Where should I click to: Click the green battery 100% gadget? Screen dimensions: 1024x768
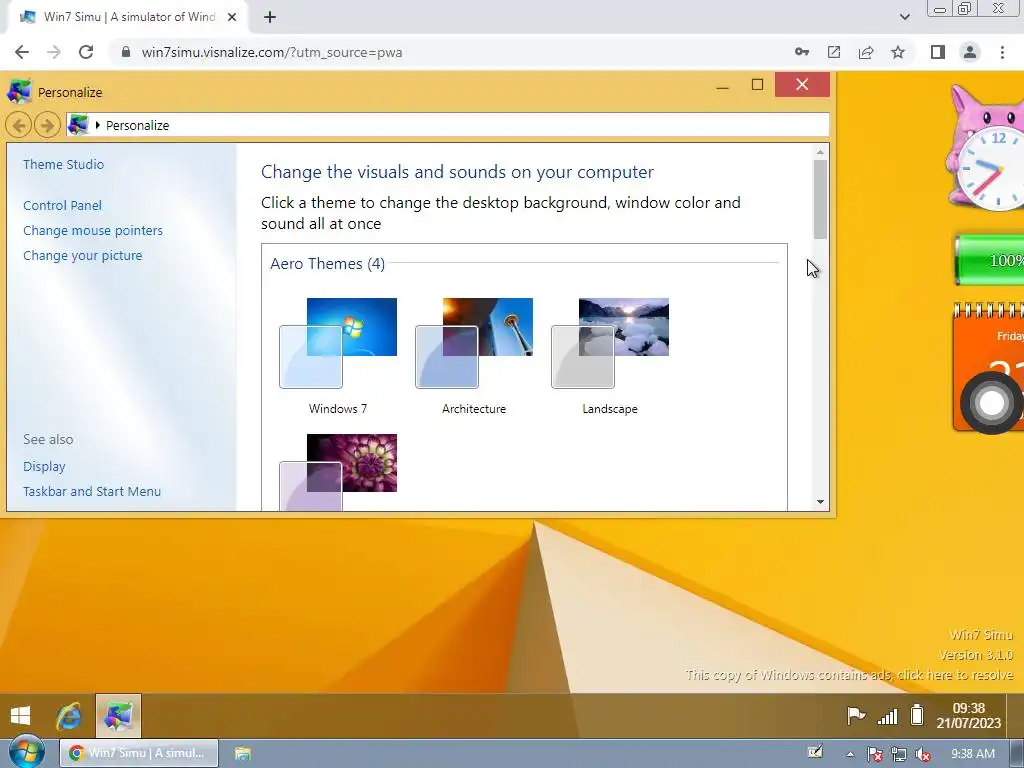(989, 261)
